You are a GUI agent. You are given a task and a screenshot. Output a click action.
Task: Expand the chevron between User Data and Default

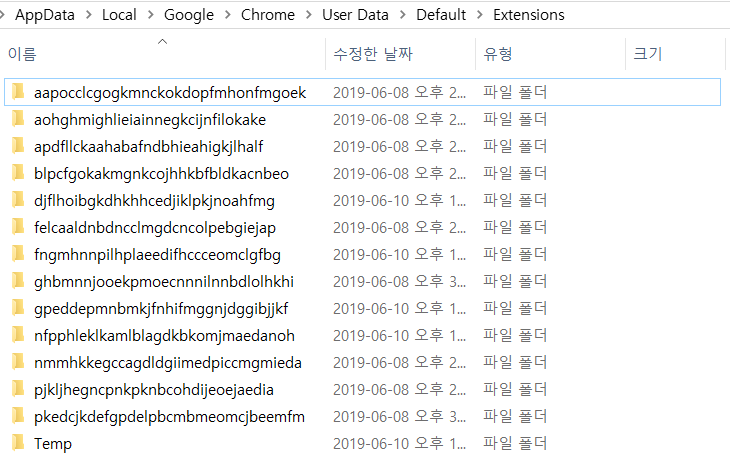[x=403, y=15]
